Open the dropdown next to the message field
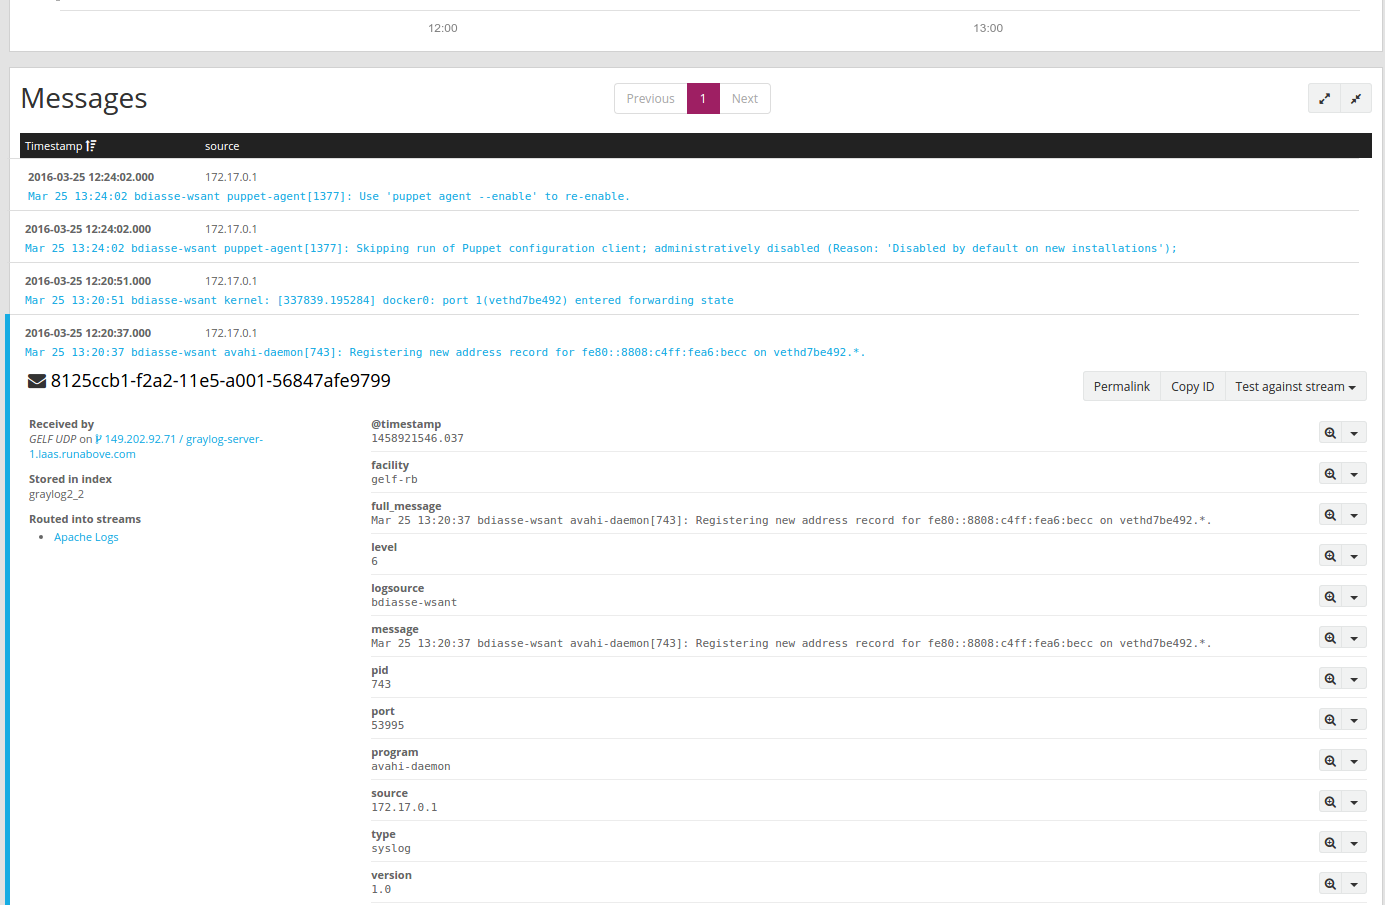 [1352, 637]
